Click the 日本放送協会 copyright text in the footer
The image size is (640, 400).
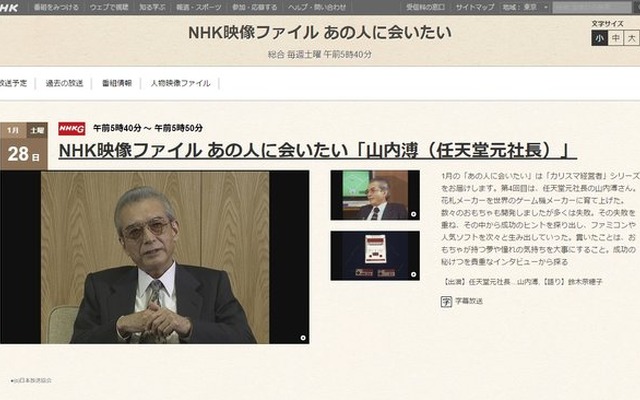(31, 380)
